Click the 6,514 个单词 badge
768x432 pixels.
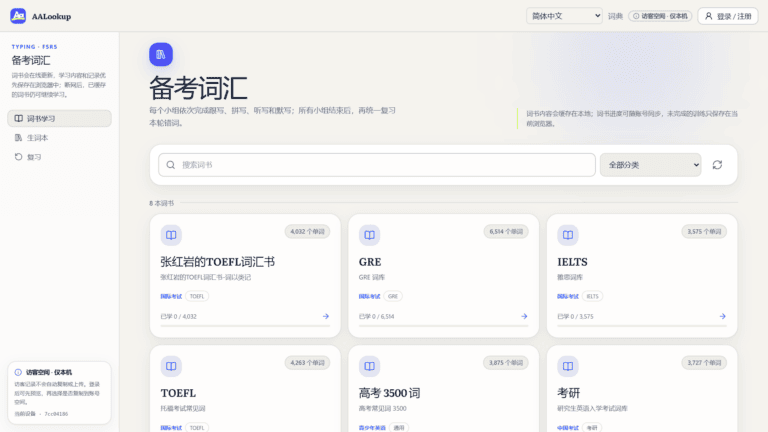click(x=506, y=232)
